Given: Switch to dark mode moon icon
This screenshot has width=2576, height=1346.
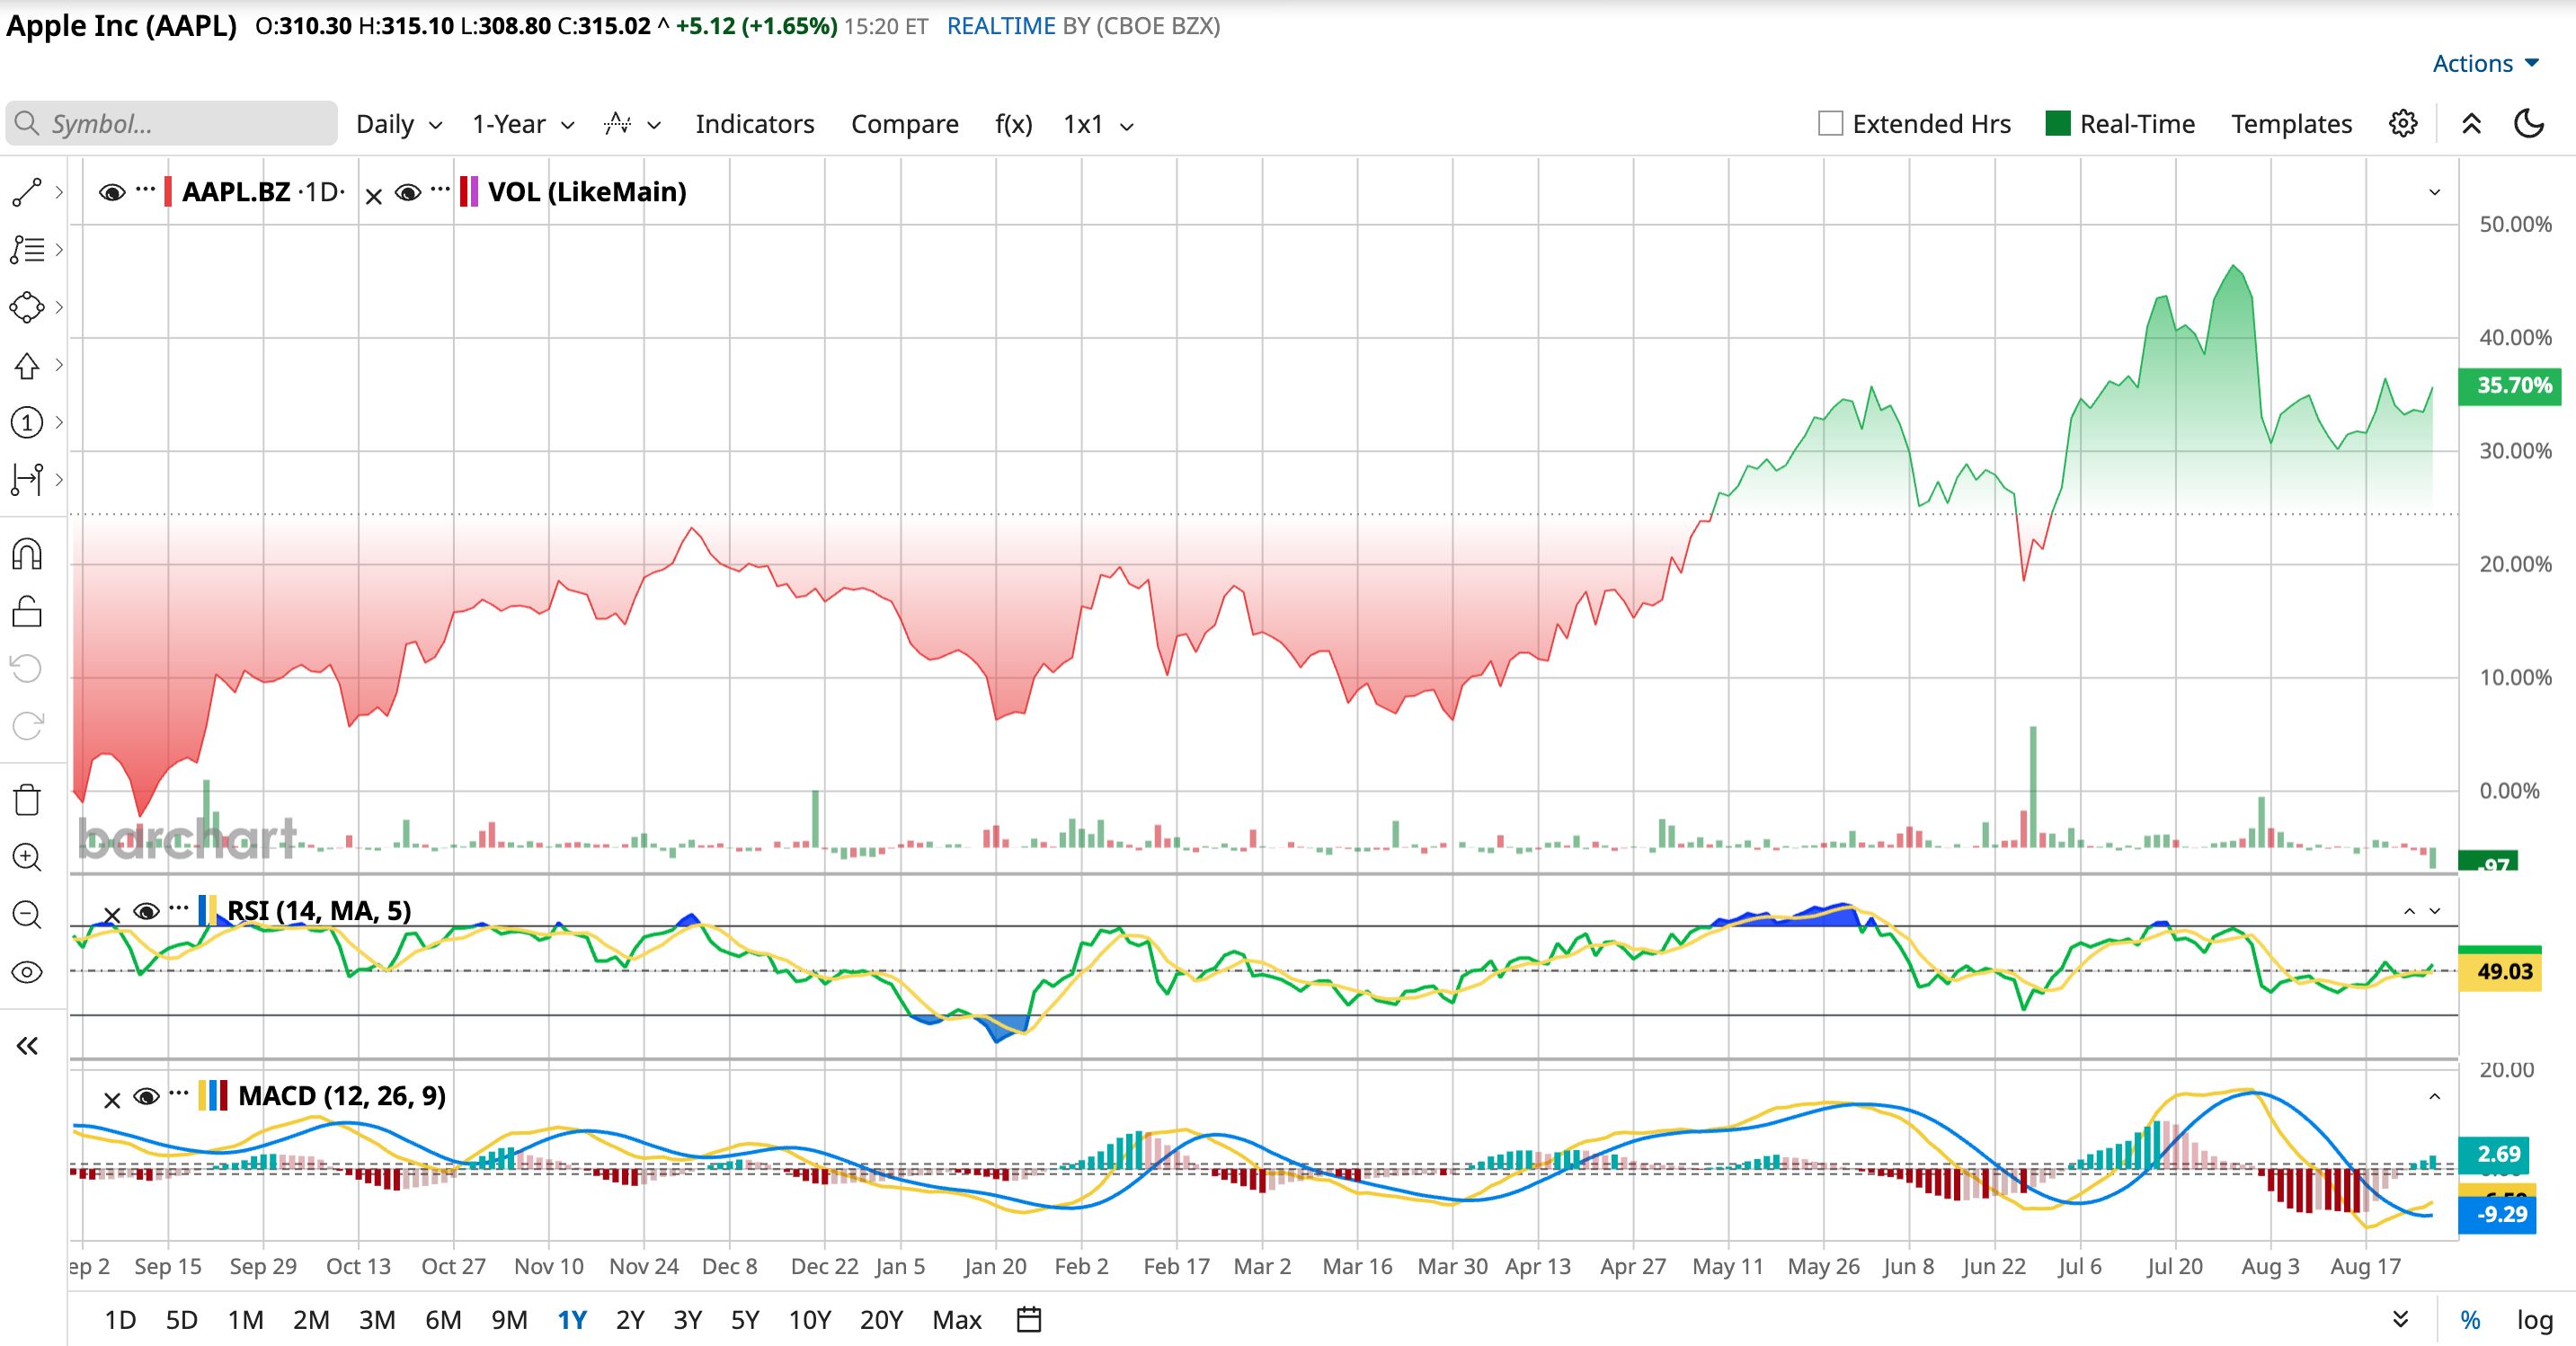Looking at the screenshot, I should point(2528,124).
